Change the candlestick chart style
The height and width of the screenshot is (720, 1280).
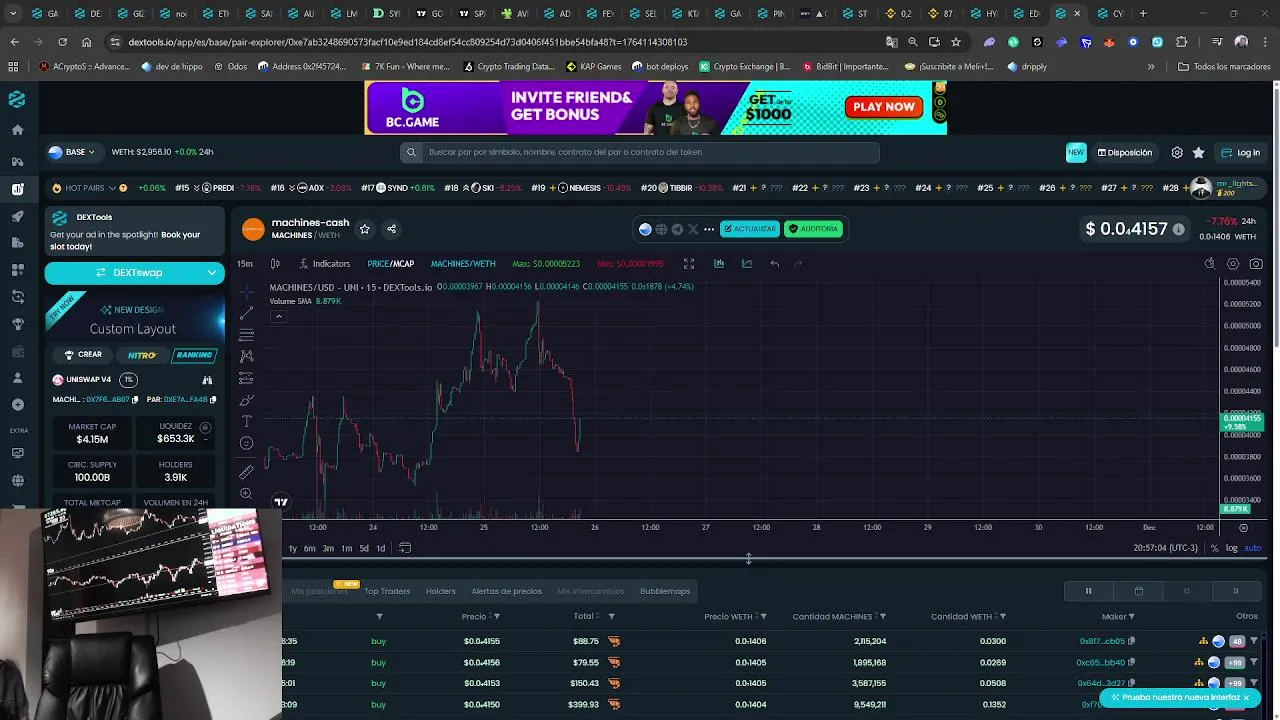click(275, 264)
